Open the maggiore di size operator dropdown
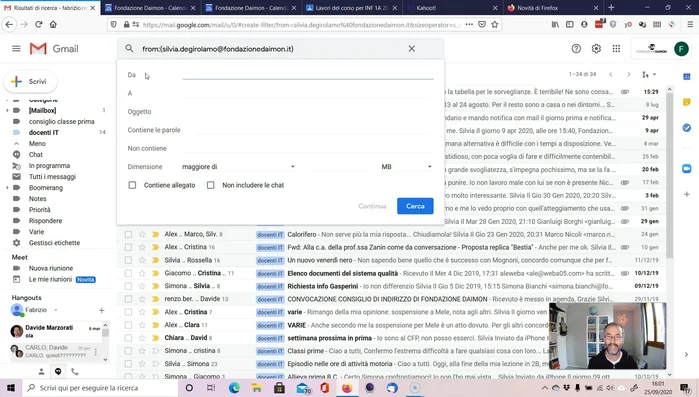The width and height of the screenshot is (699, 397). pos(238,167)
